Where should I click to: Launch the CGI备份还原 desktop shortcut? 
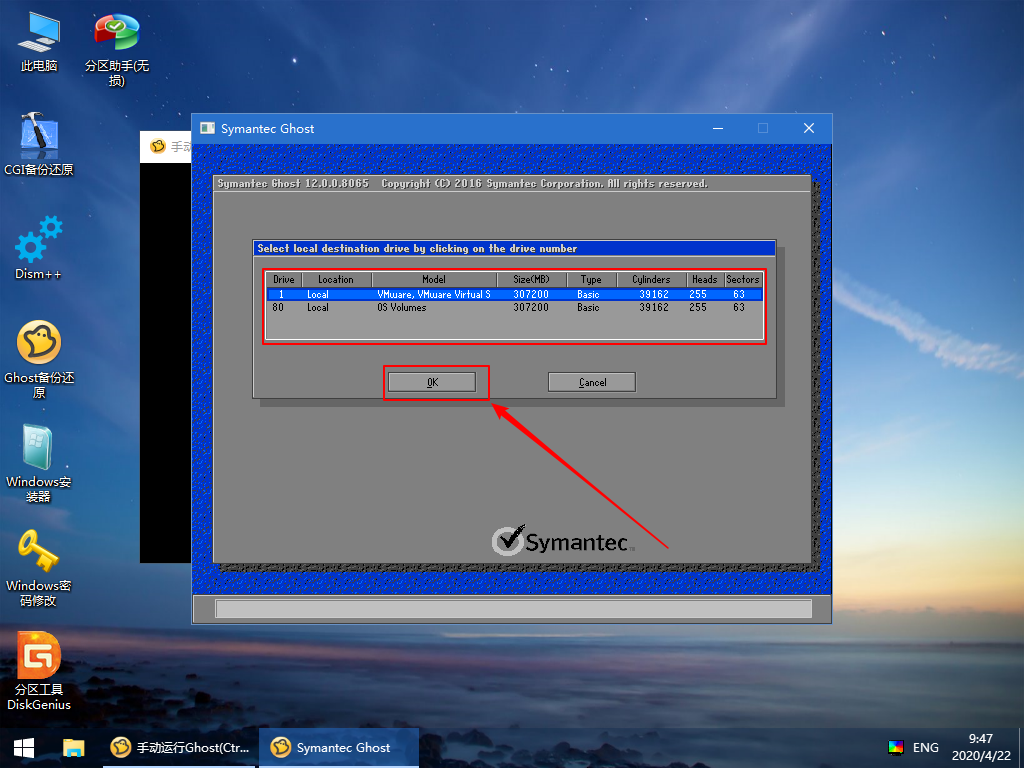tap(39, 145)
